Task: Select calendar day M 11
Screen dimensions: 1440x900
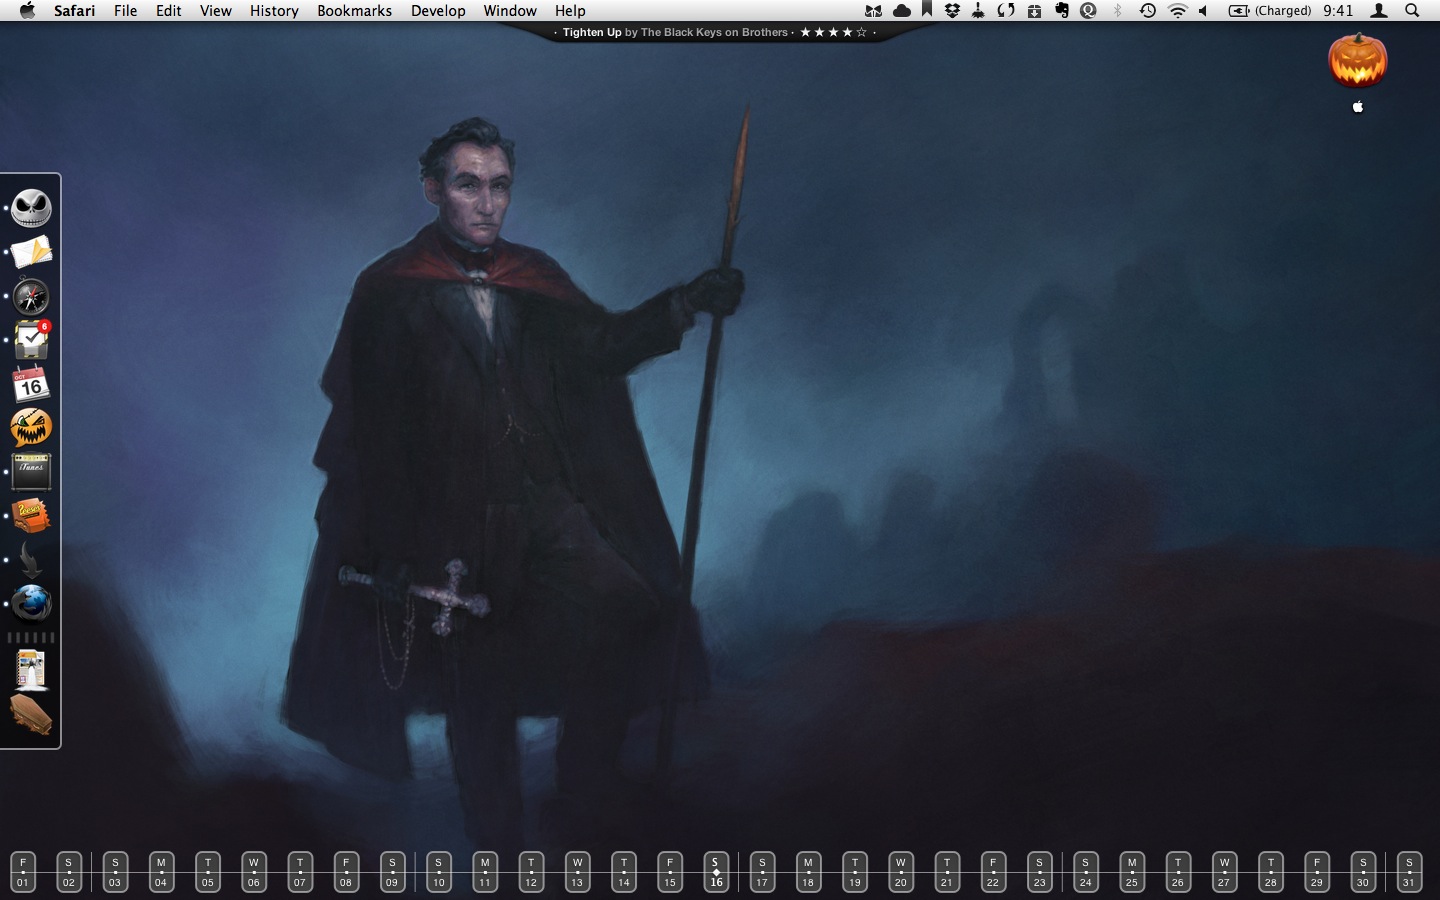Action: point(485,872)
